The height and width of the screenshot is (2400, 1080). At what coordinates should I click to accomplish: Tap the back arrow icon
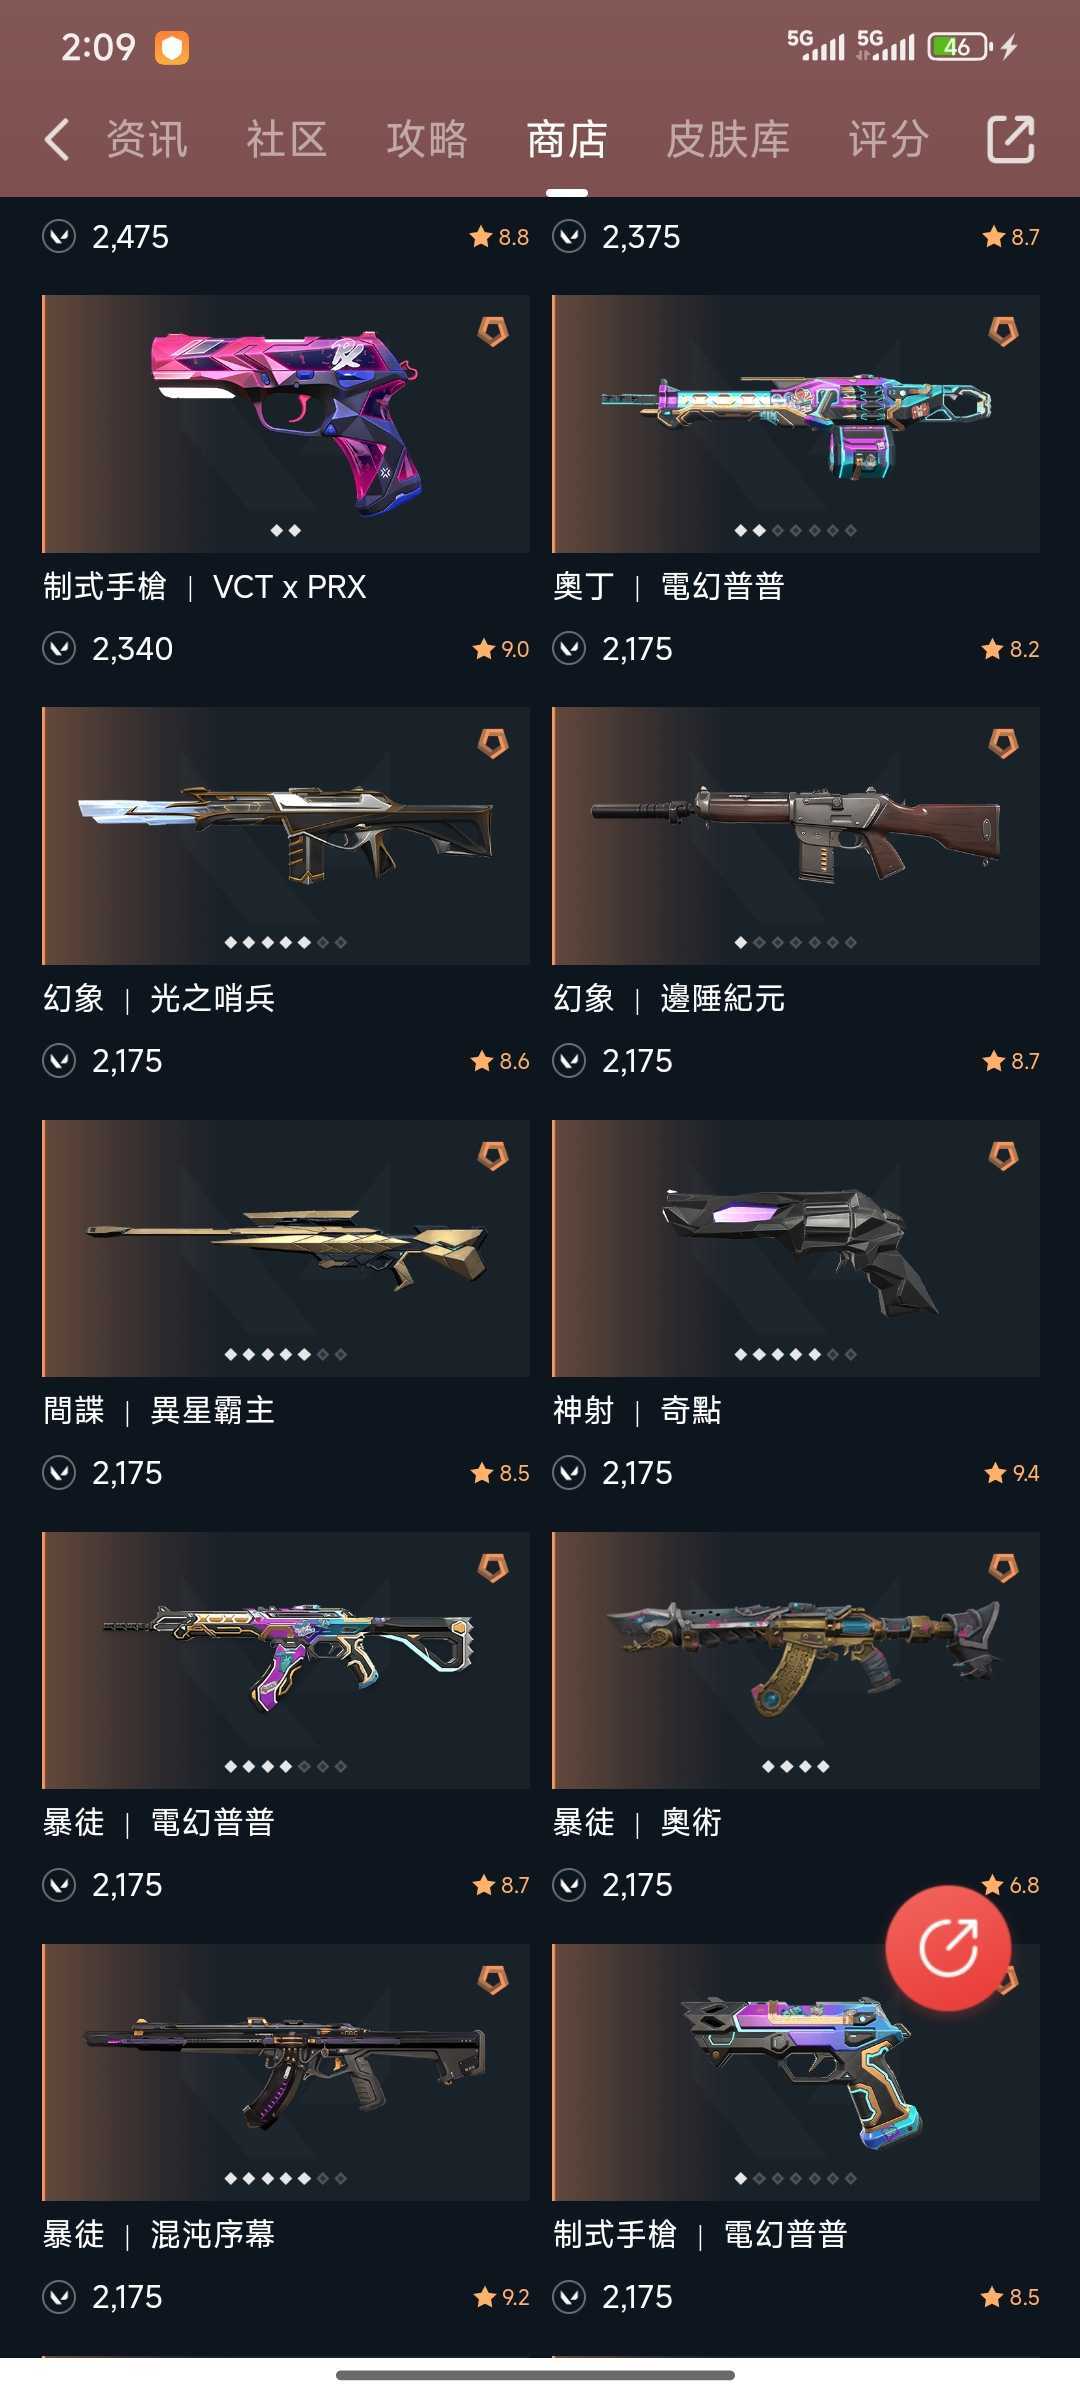click(57, 139)
